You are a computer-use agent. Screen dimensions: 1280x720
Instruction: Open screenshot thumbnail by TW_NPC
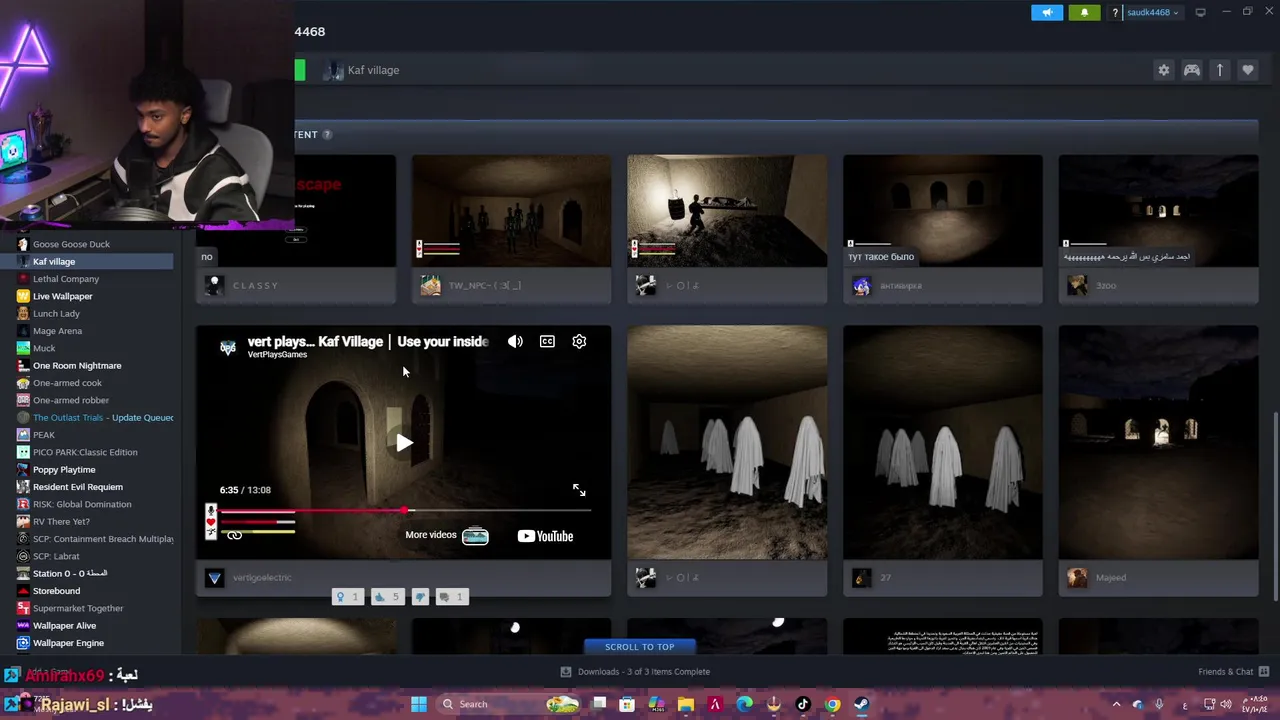point(511,211)
